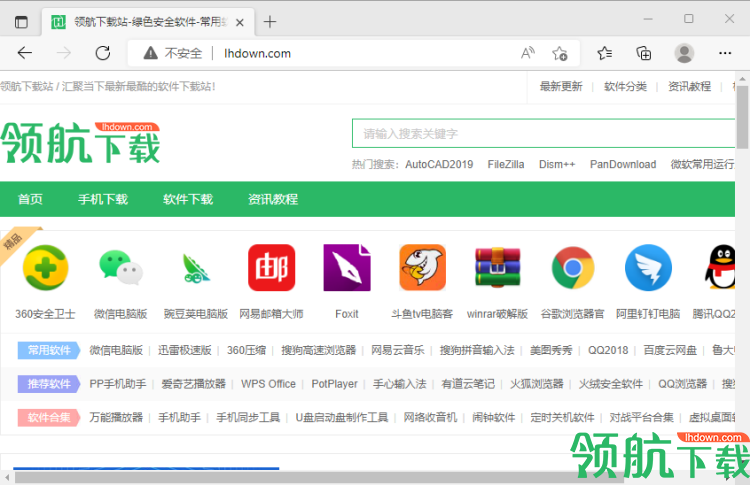Open the 搜狗拼音输入法 link

pyautogui.click(x=477, y=350)
